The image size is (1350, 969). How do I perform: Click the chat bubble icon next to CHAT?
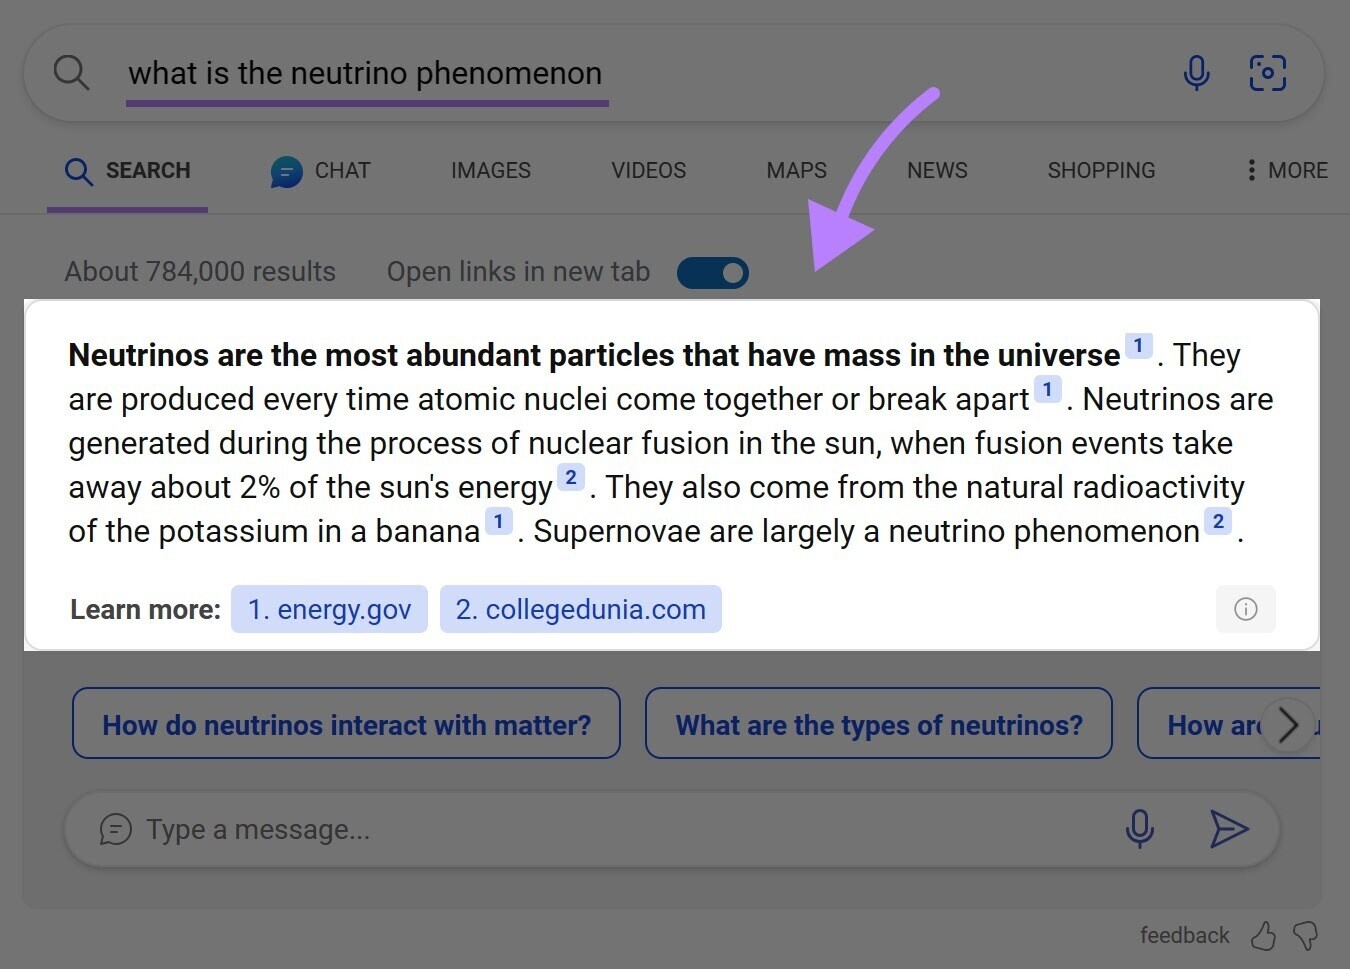[x=286, y=171]
